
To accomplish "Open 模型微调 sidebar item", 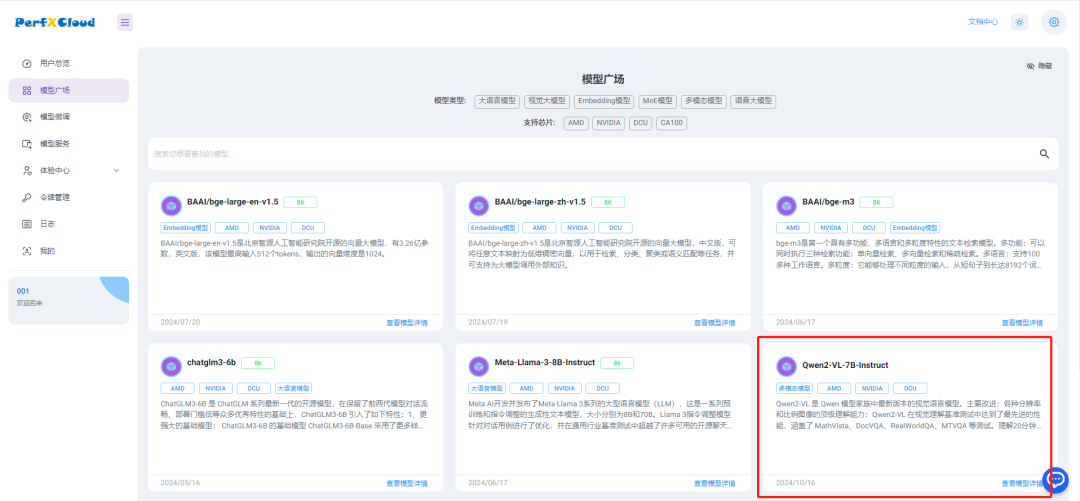I will tap(69, 117).
